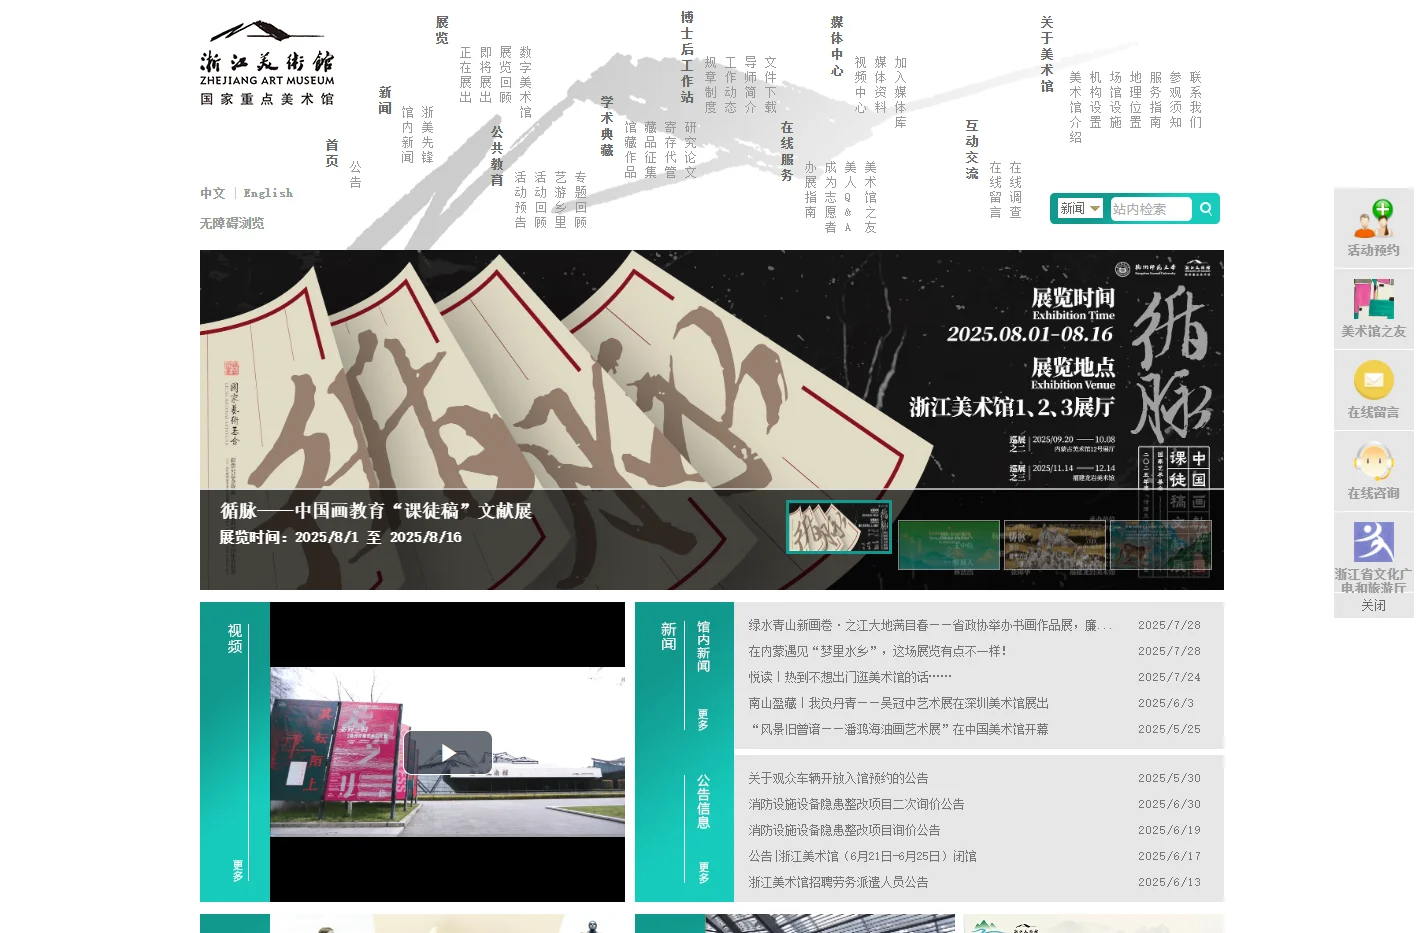Click the search magnifier icon
Screen dimensions: 1424x933
1206,209
